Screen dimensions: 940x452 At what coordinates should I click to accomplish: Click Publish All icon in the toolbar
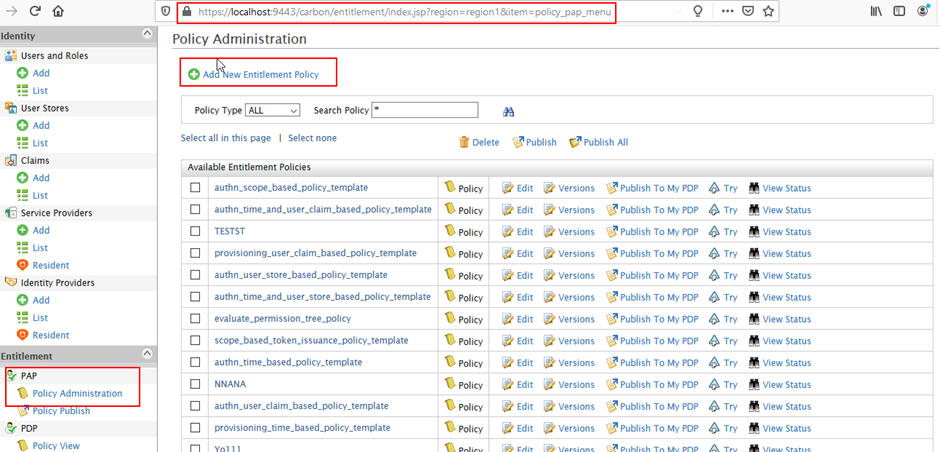pos(575,142)
